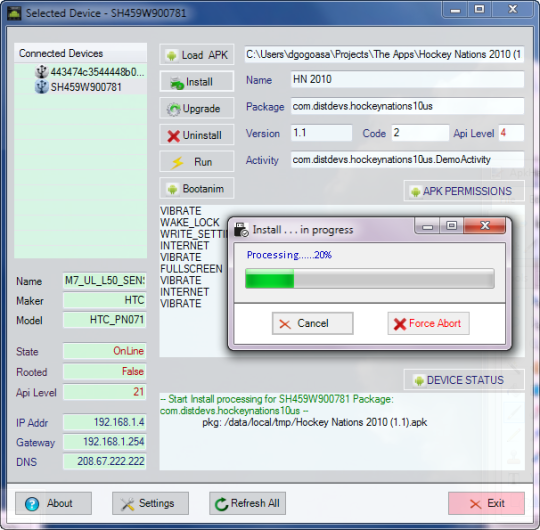
Task: Open the APK PERMISSIONS panel
Action: point(464,191)
